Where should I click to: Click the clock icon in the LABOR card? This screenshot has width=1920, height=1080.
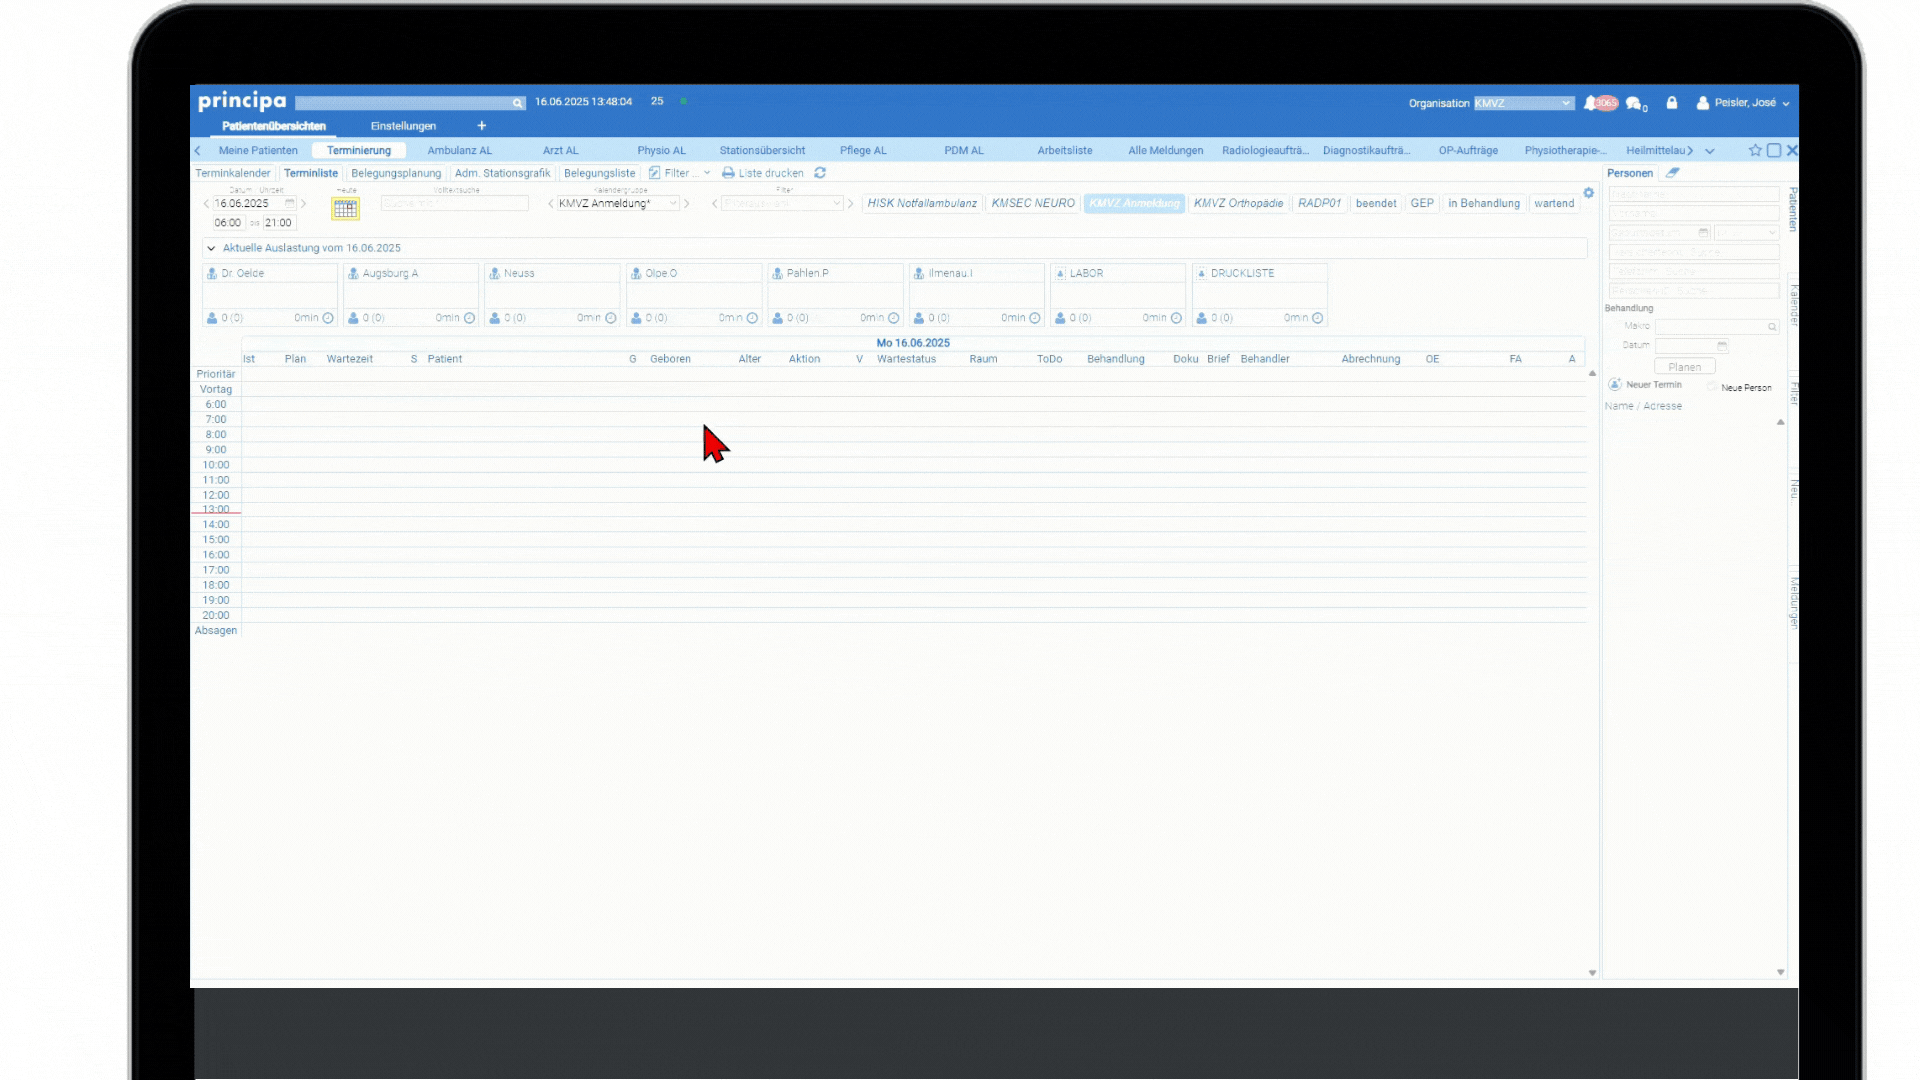pyautogui.click(x=1176, y=318)
